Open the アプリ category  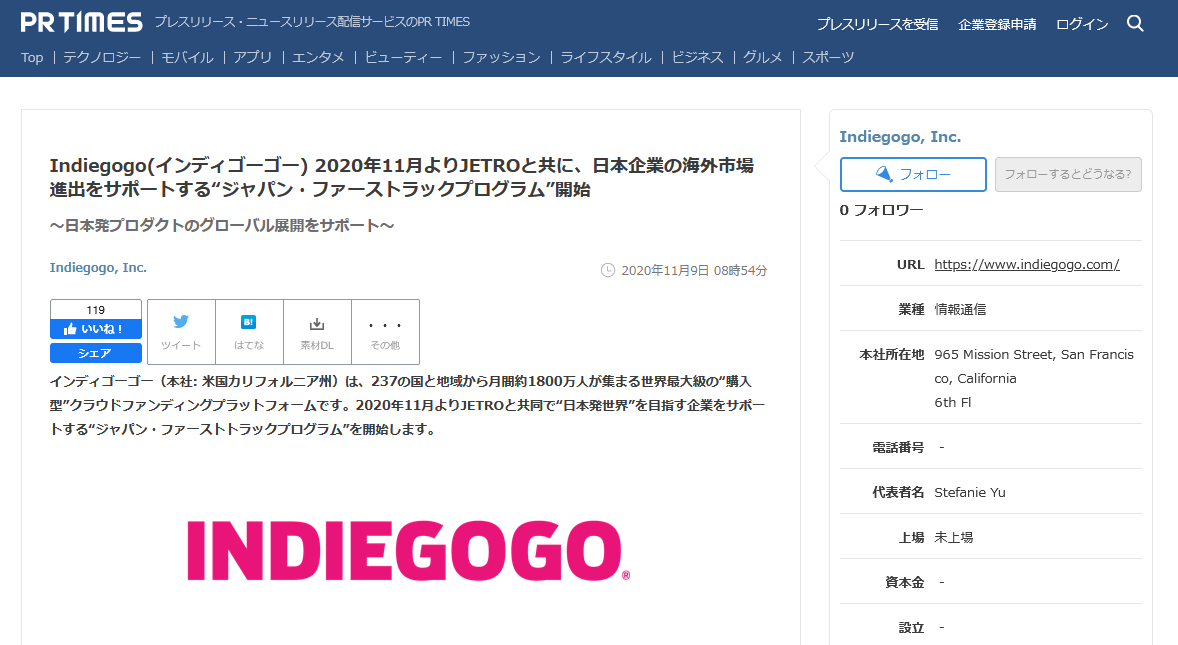252,58
